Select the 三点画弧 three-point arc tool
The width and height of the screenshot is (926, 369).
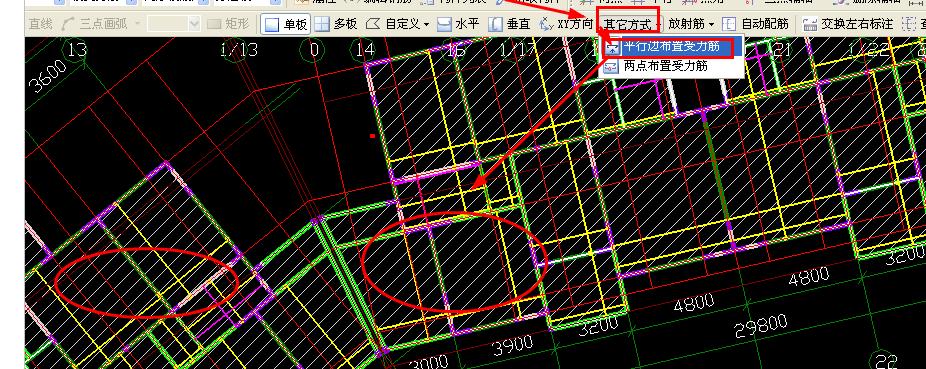point(93,24)
